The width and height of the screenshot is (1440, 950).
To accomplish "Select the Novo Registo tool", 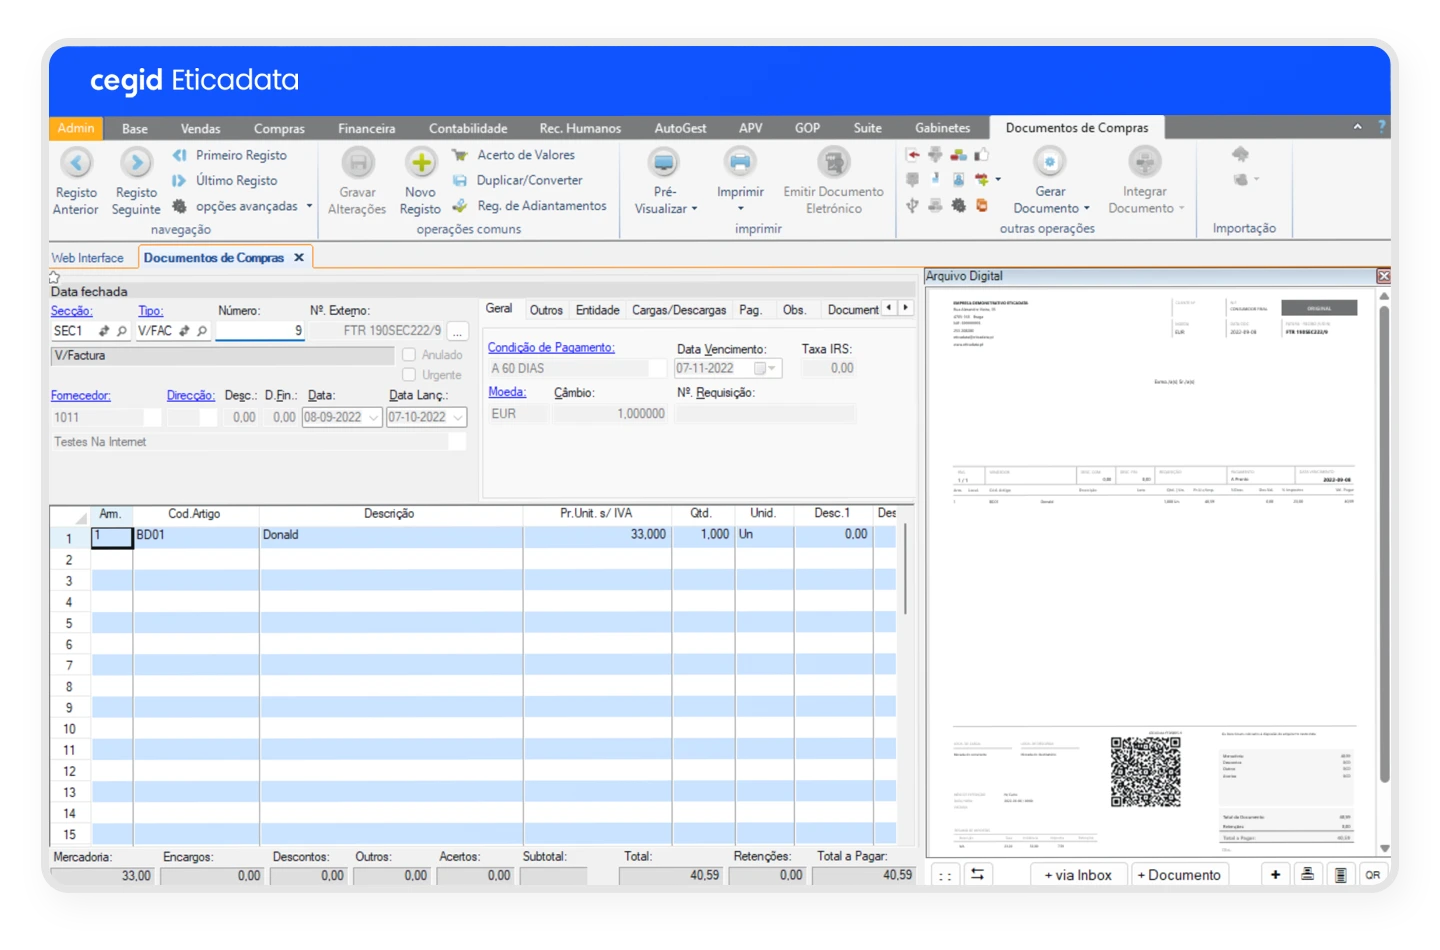I will pyautogui.click(x=420, y=180).
